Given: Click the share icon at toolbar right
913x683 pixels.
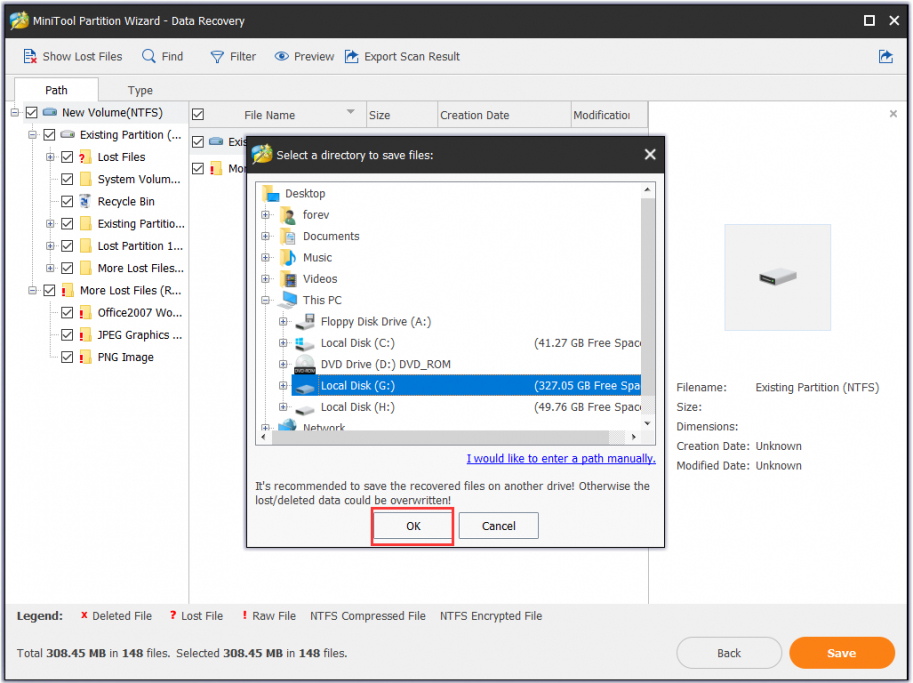Looking at the screenshot, I should click(x=886, y=56).
